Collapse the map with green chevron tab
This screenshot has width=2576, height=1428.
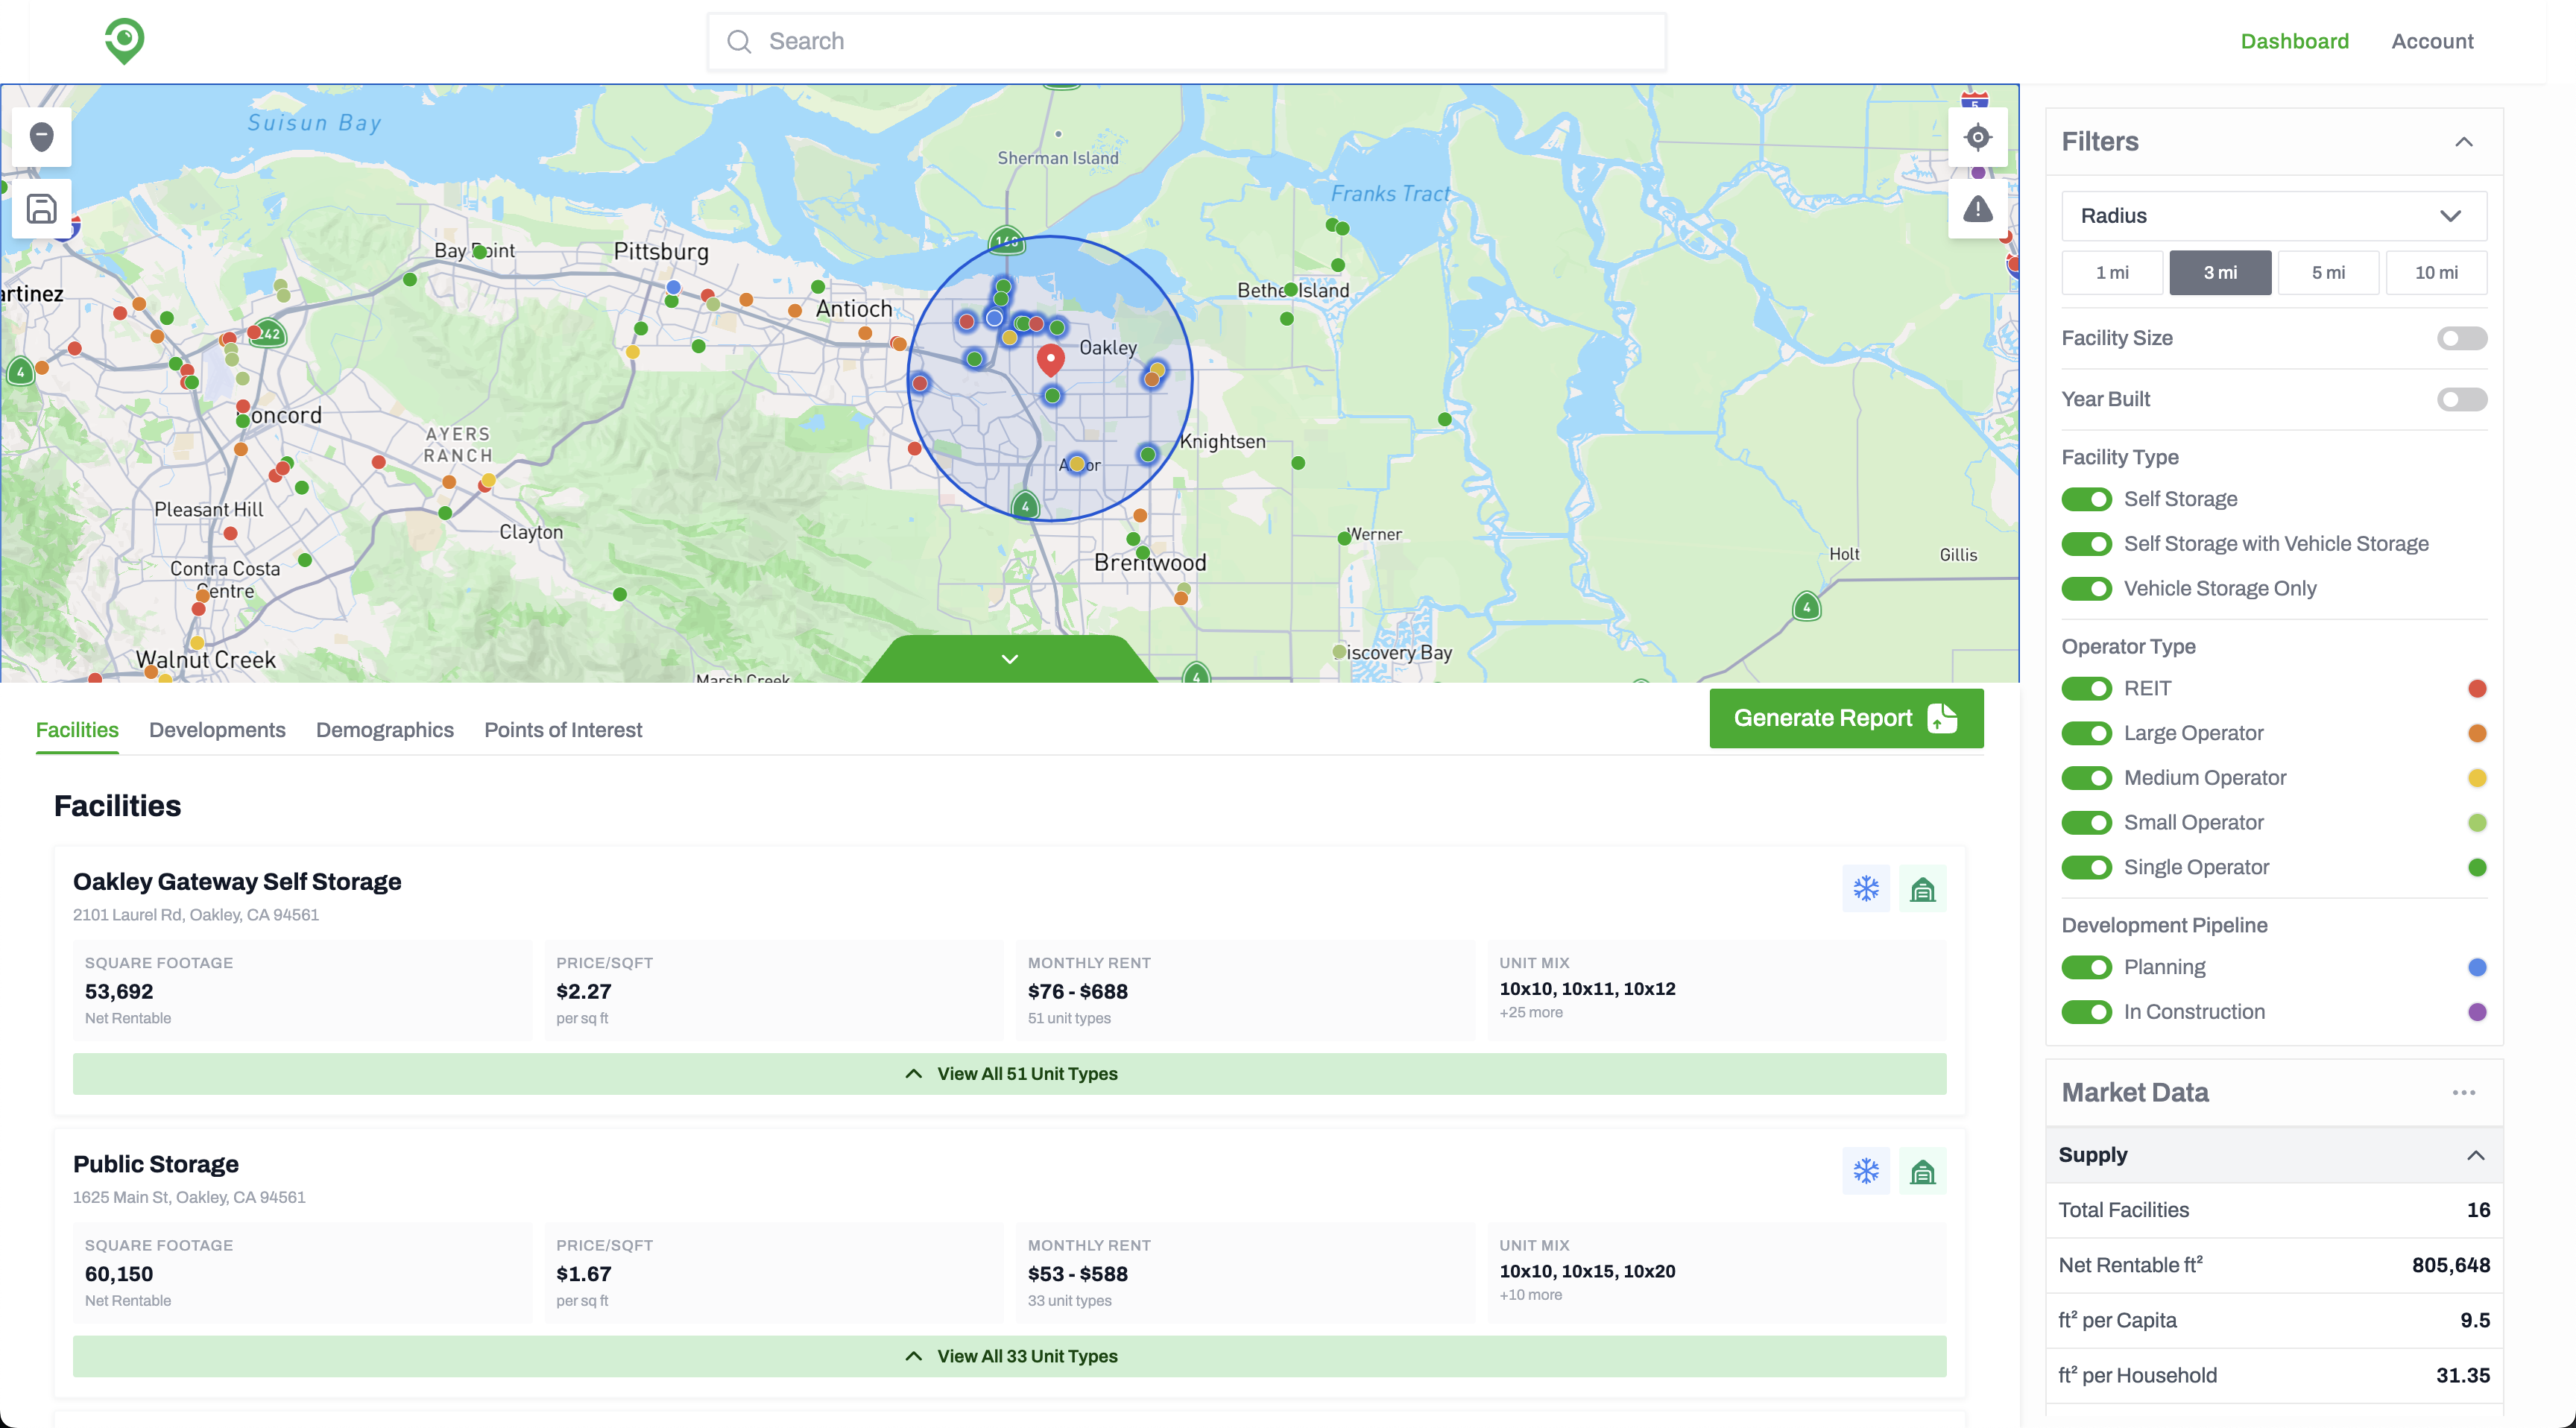[1009, 659]
